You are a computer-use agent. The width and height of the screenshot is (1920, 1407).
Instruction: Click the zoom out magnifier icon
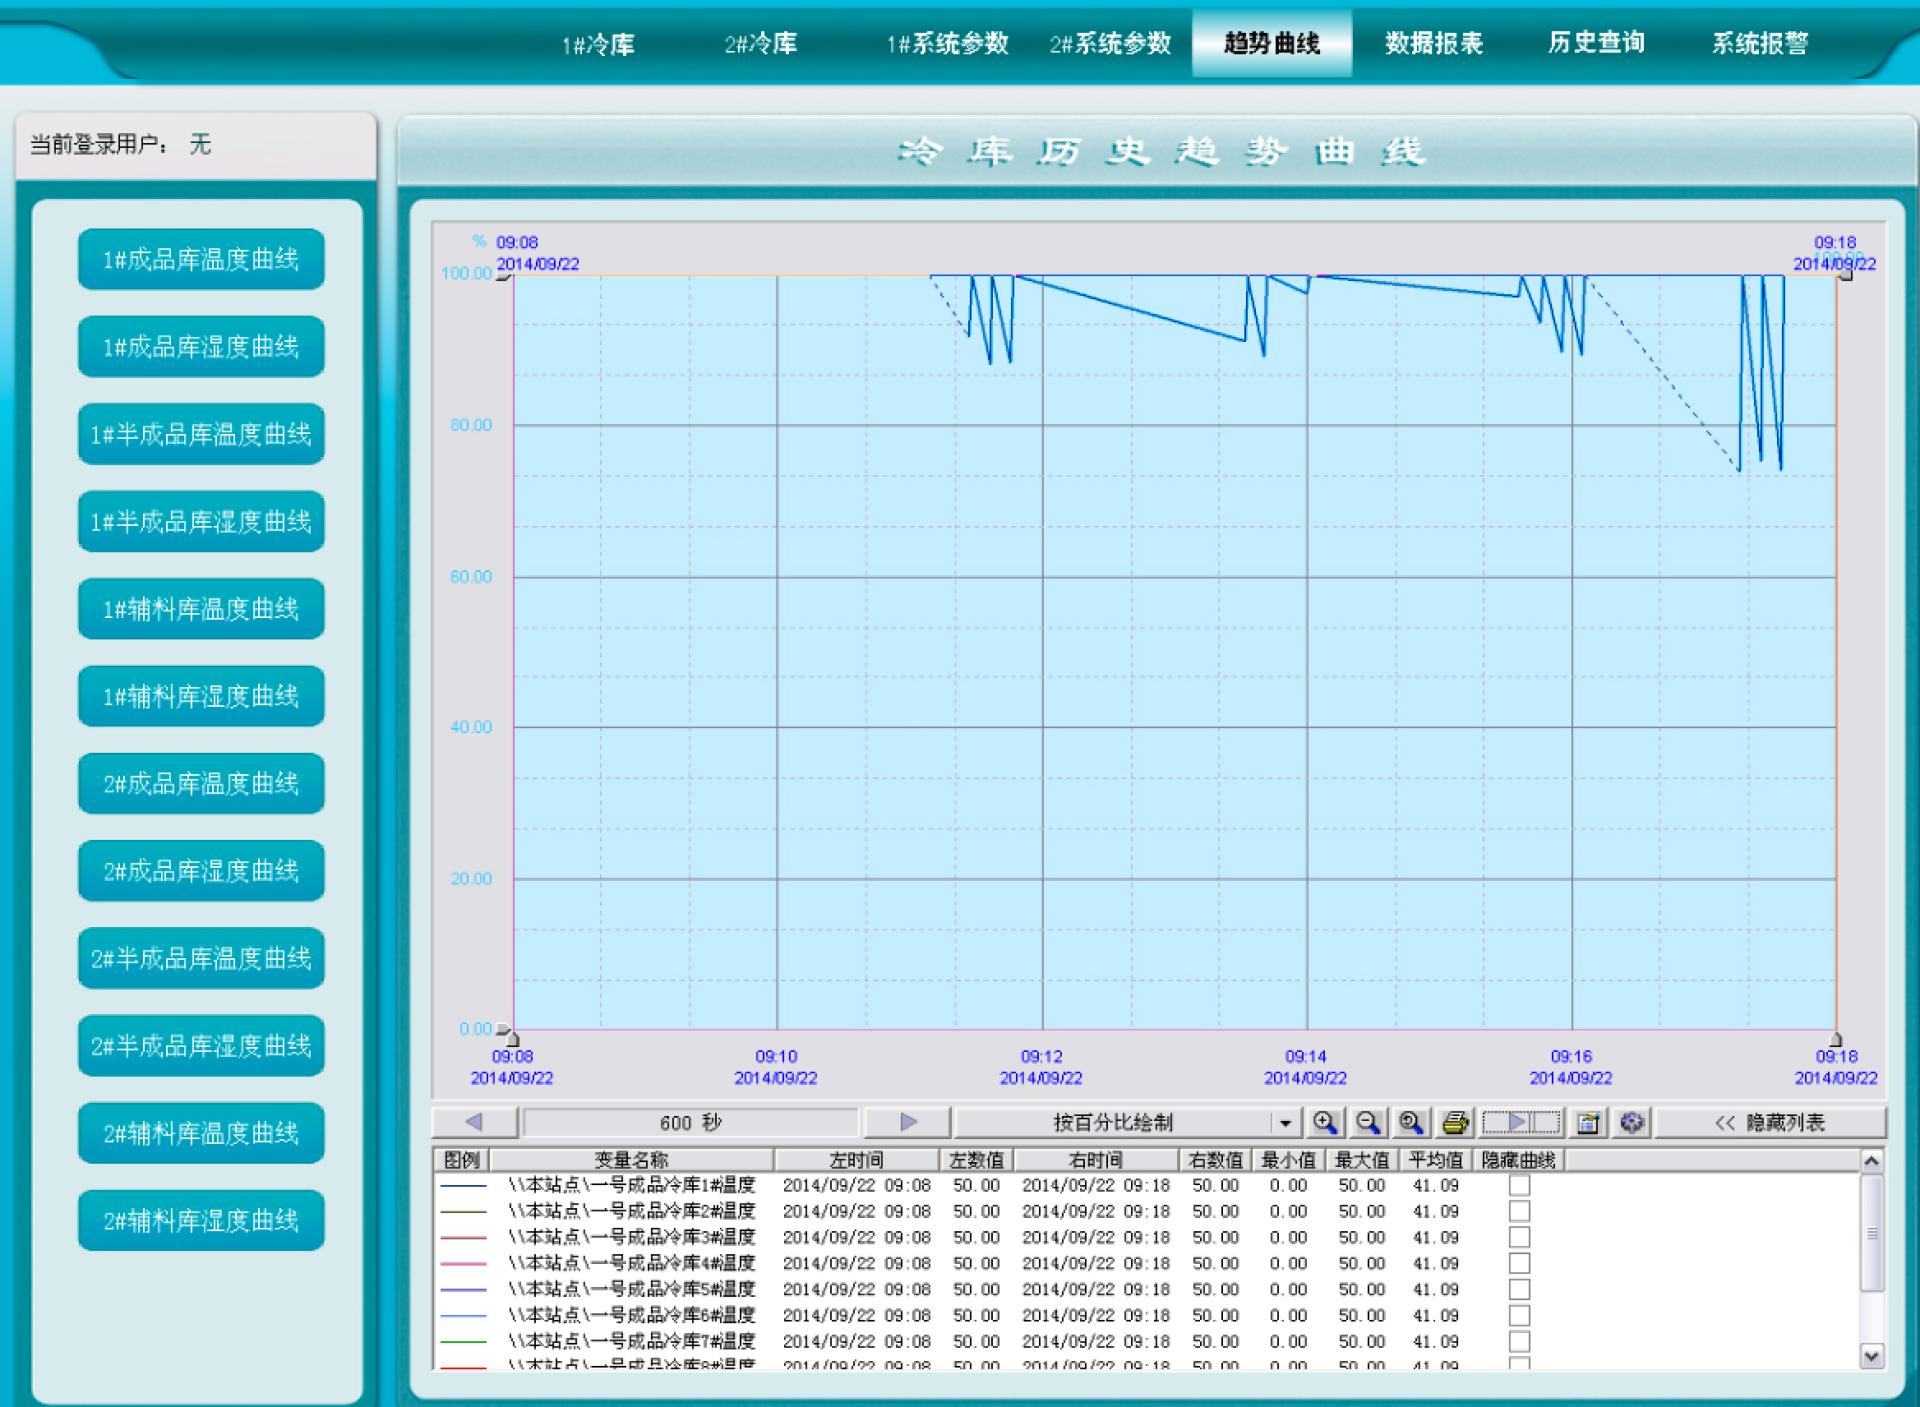[1368, 1122]
